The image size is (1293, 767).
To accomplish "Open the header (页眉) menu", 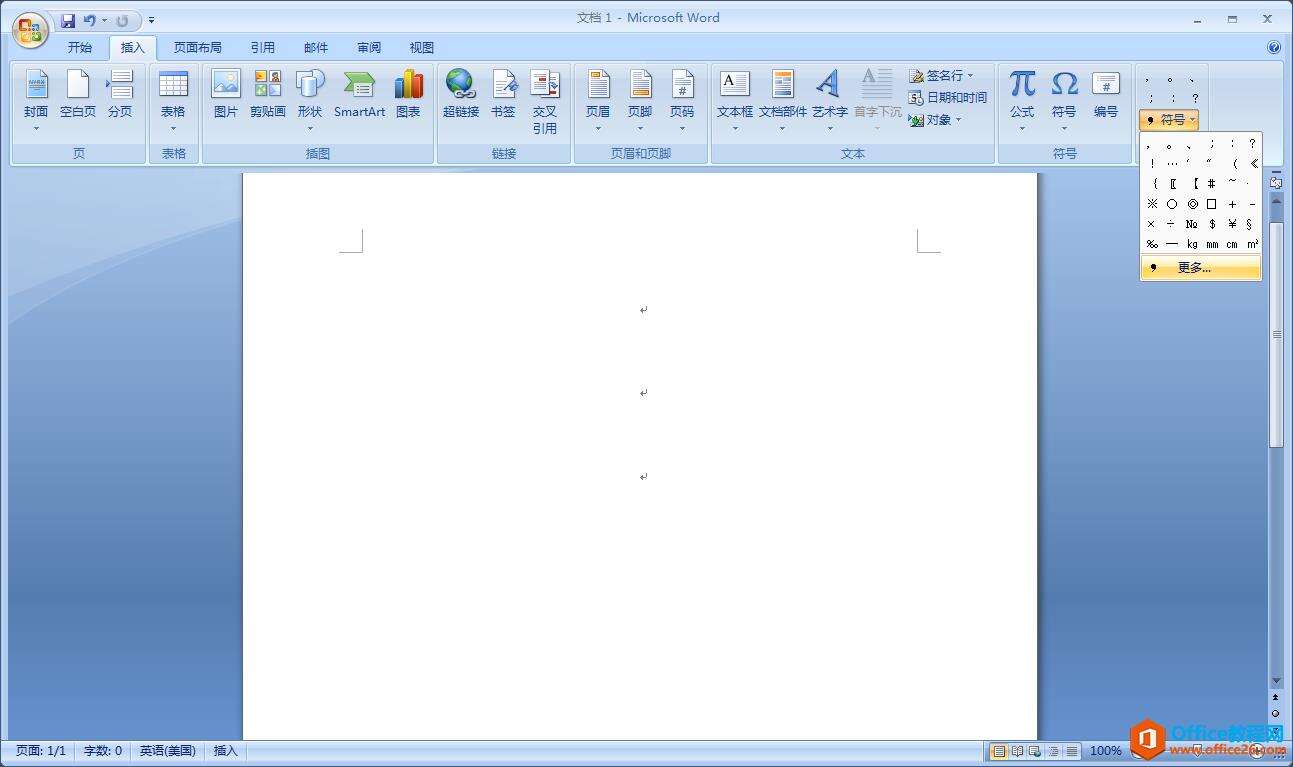I will click(598, 101).
